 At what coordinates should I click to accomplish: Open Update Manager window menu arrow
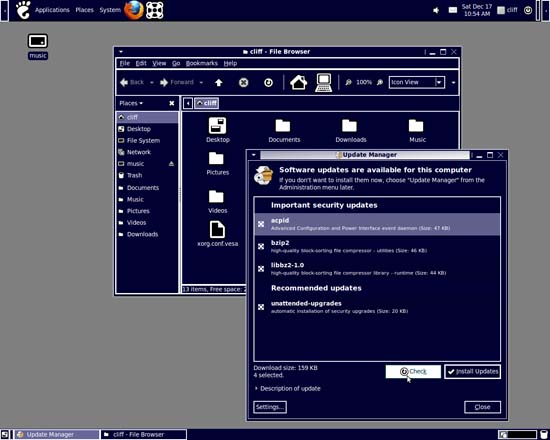point(254,155)
